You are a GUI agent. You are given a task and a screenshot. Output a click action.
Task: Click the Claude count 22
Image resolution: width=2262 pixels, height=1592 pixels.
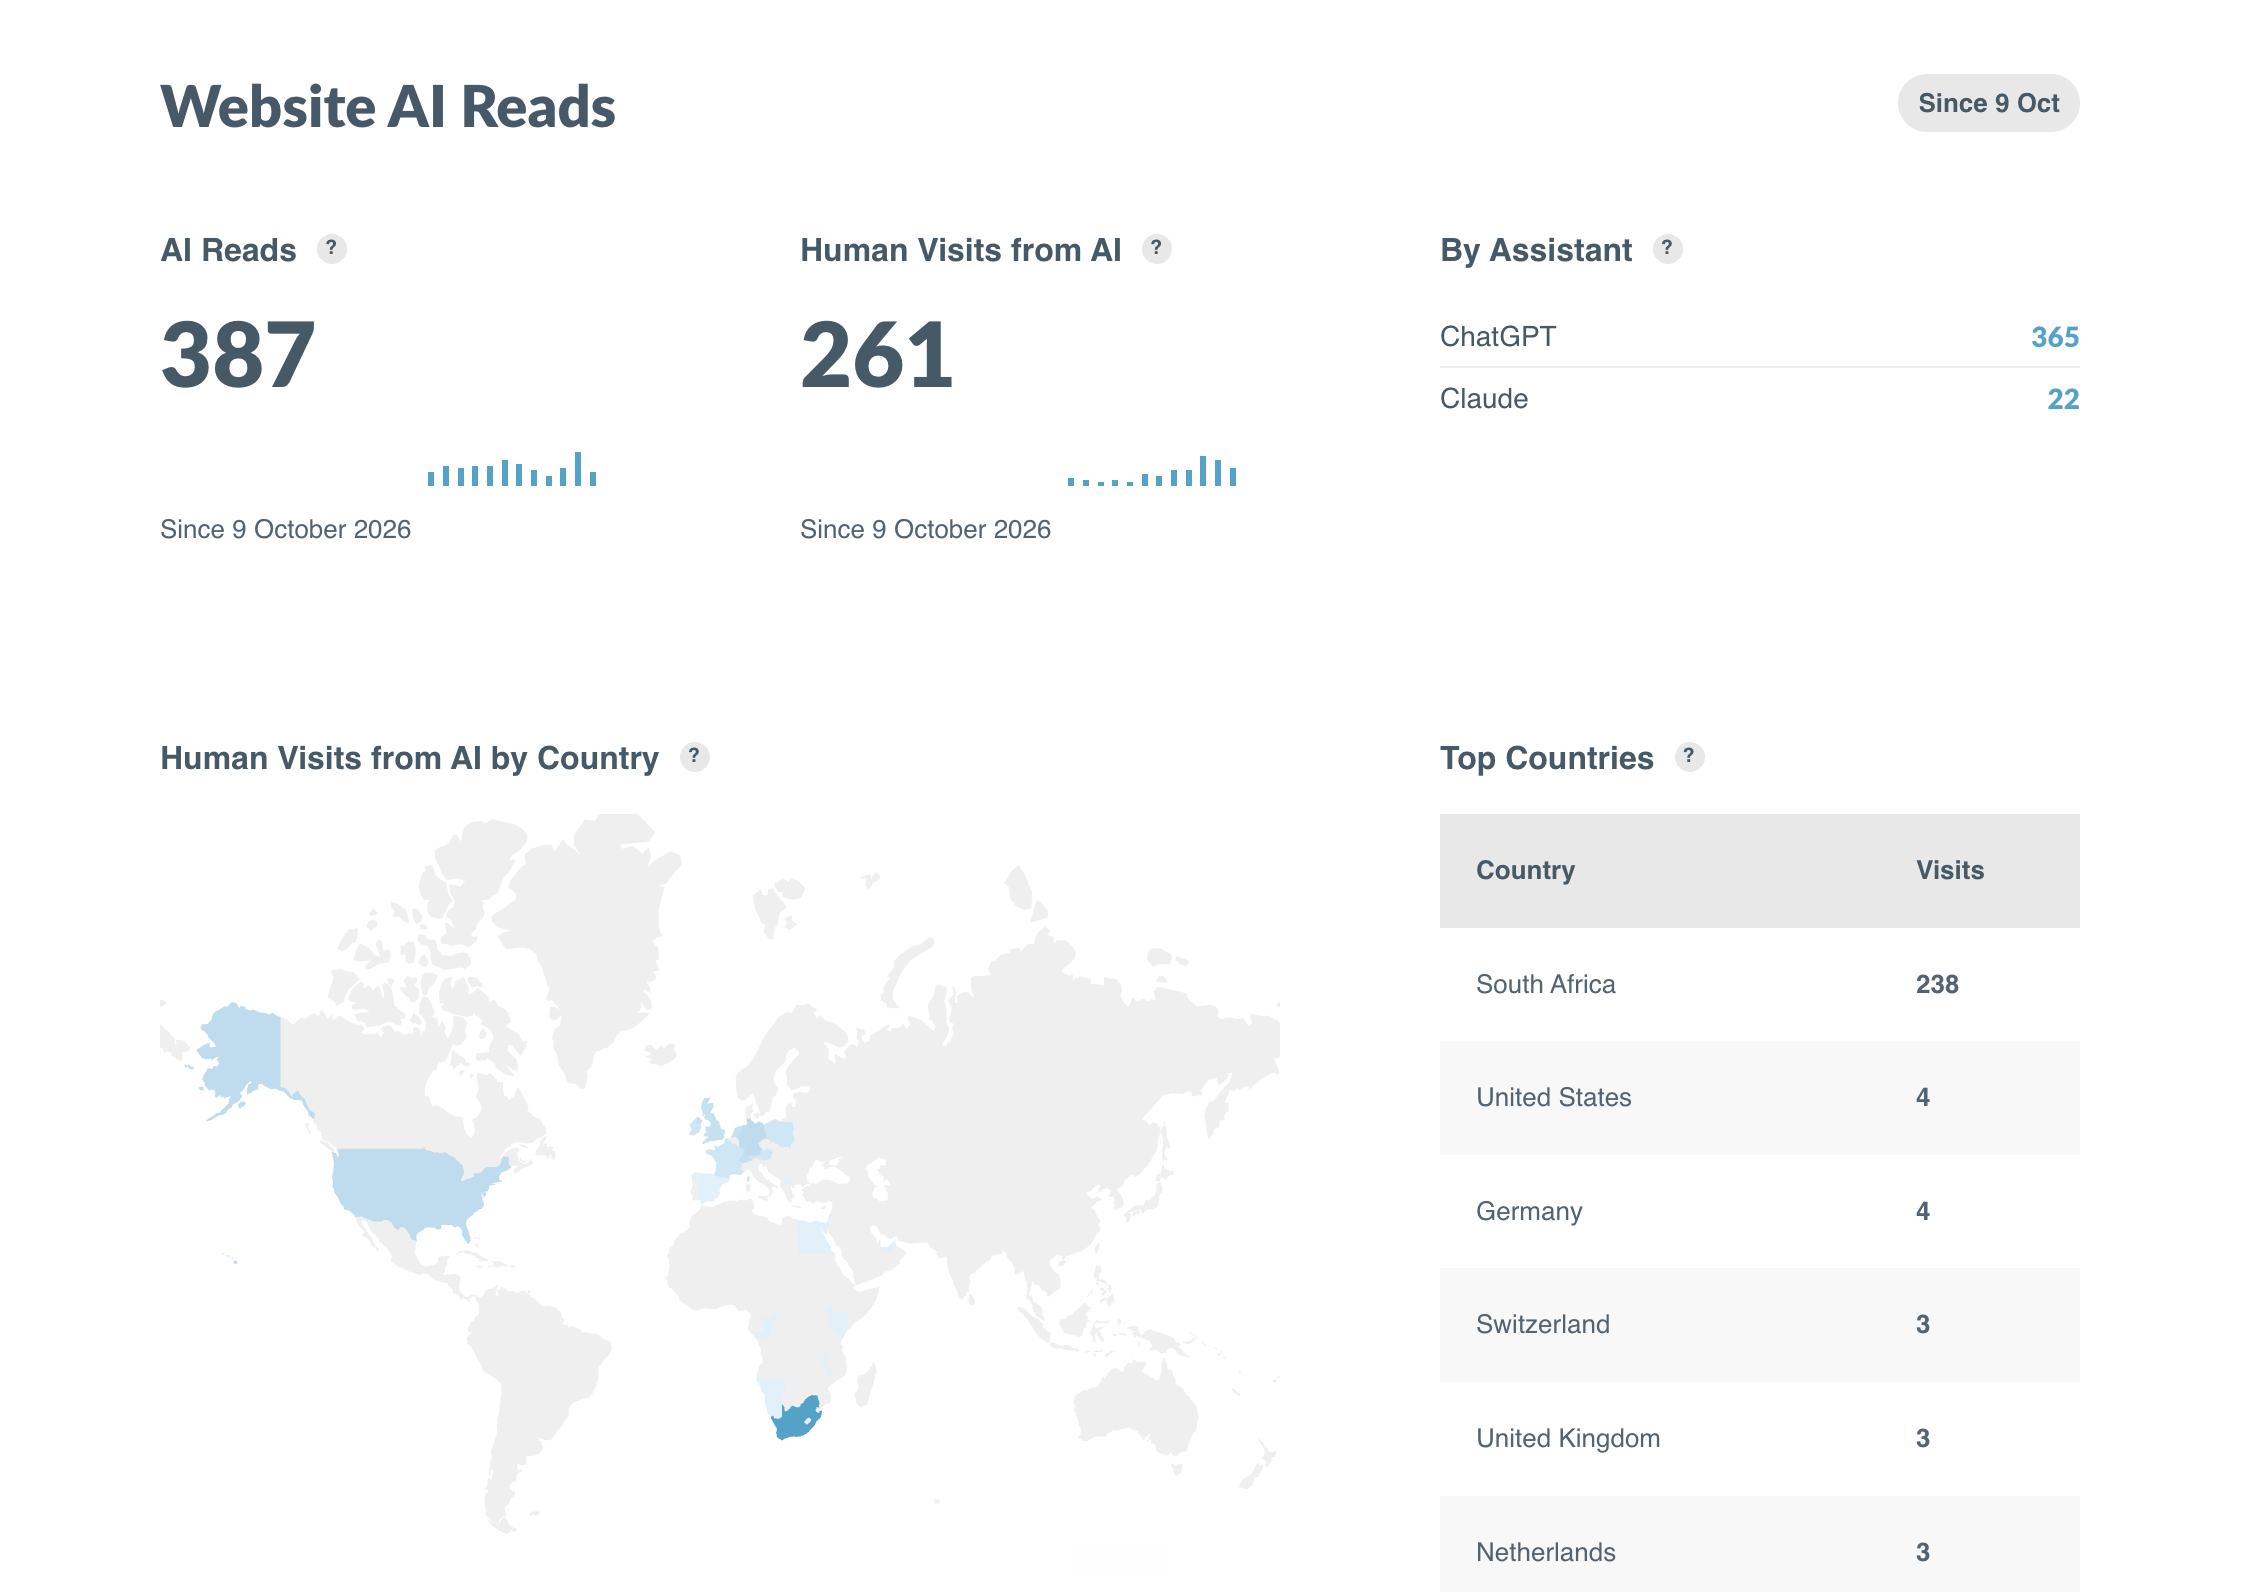click(2063, 399)
